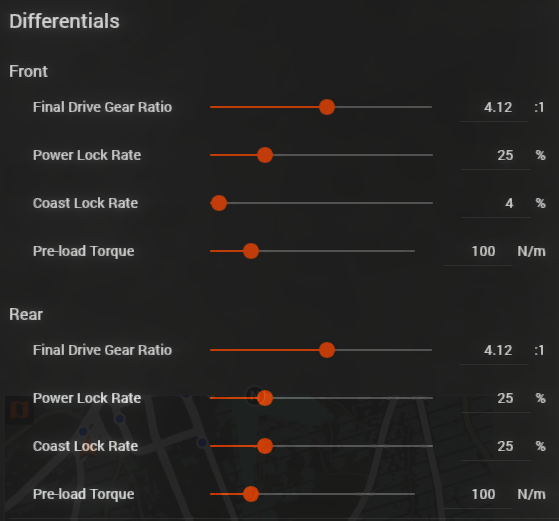Click the map icon behind the panel
559x521 pixels.
pyautogui.click(x=19, y=409)
